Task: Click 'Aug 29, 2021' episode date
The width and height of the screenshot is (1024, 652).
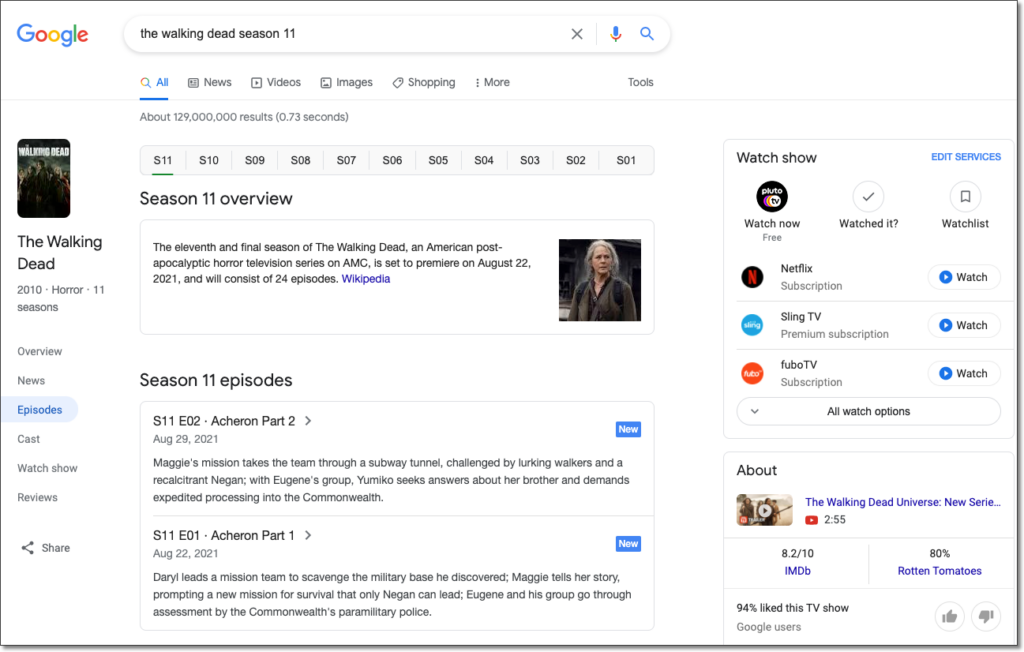Action: click(185, 439)
